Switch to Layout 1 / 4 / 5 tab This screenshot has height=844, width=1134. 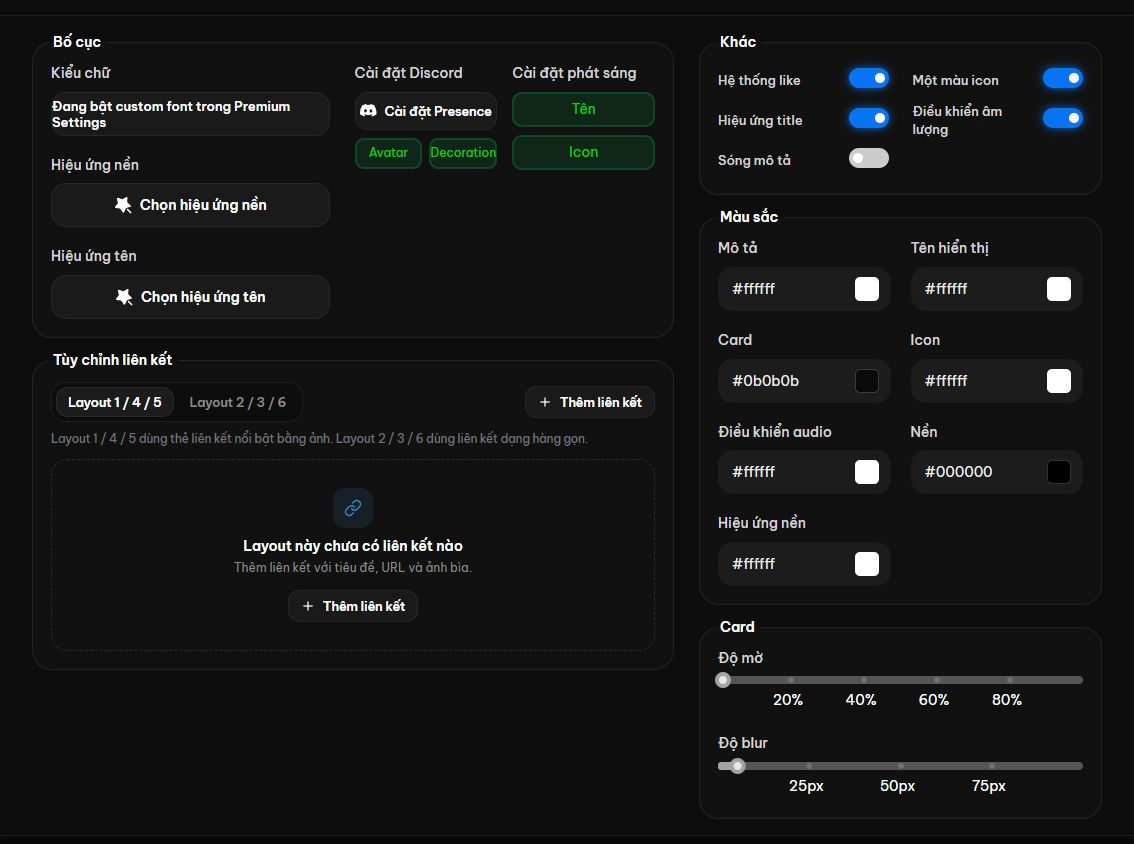[115, 402]
